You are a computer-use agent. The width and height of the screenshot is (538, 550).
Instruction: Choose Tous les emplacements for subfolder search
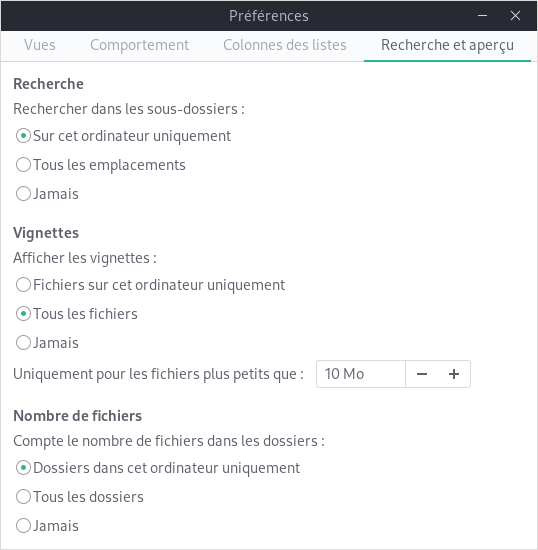pyautogui.click(x=101, y=165)
